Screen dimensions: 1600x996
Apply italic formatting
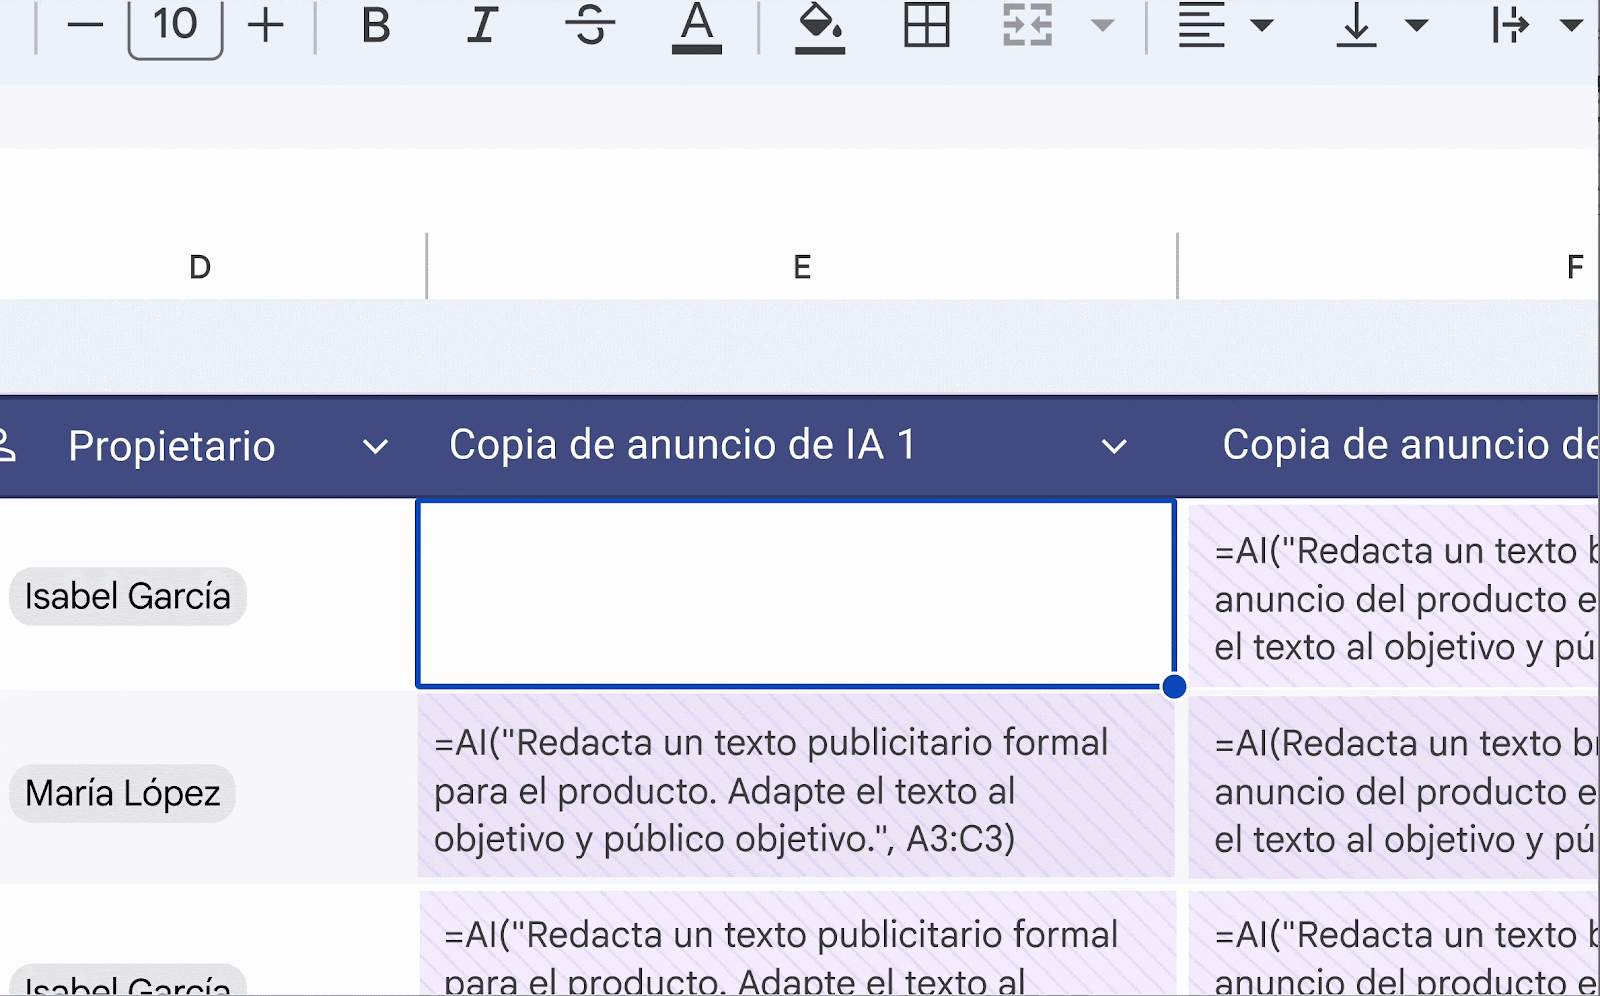coord(481,27)
